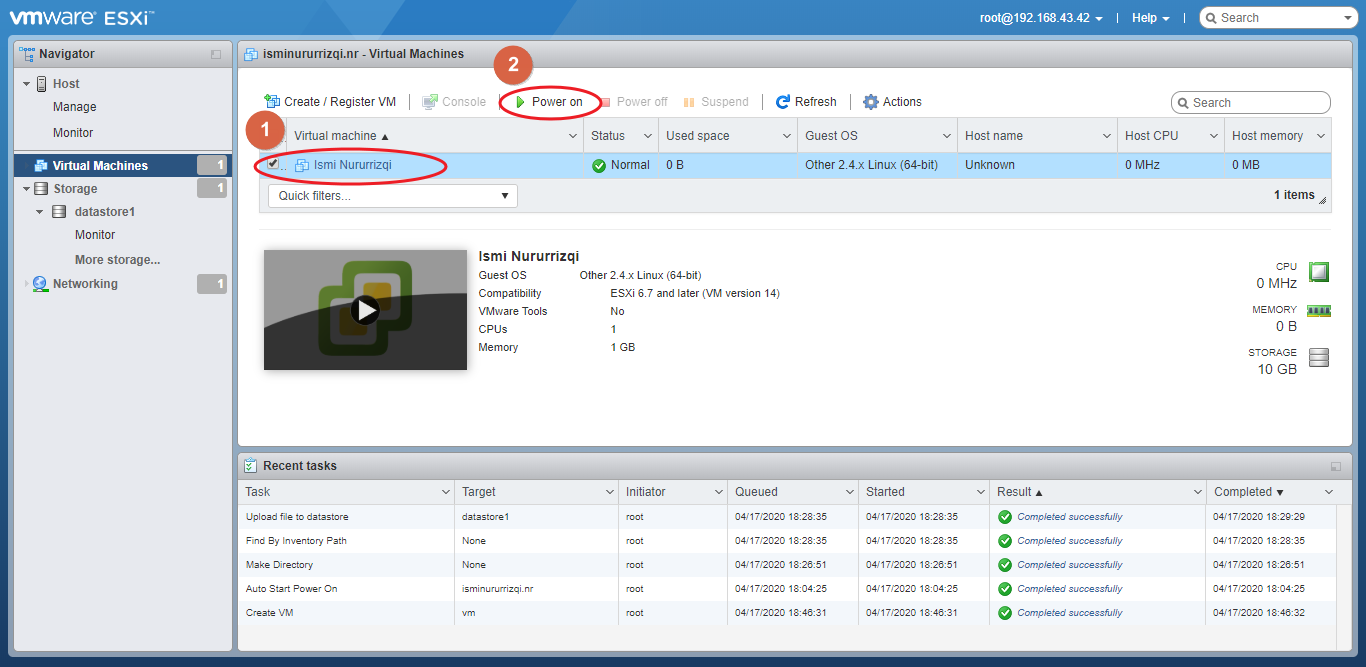Open the Status column dropdown

tap(646, 135)
